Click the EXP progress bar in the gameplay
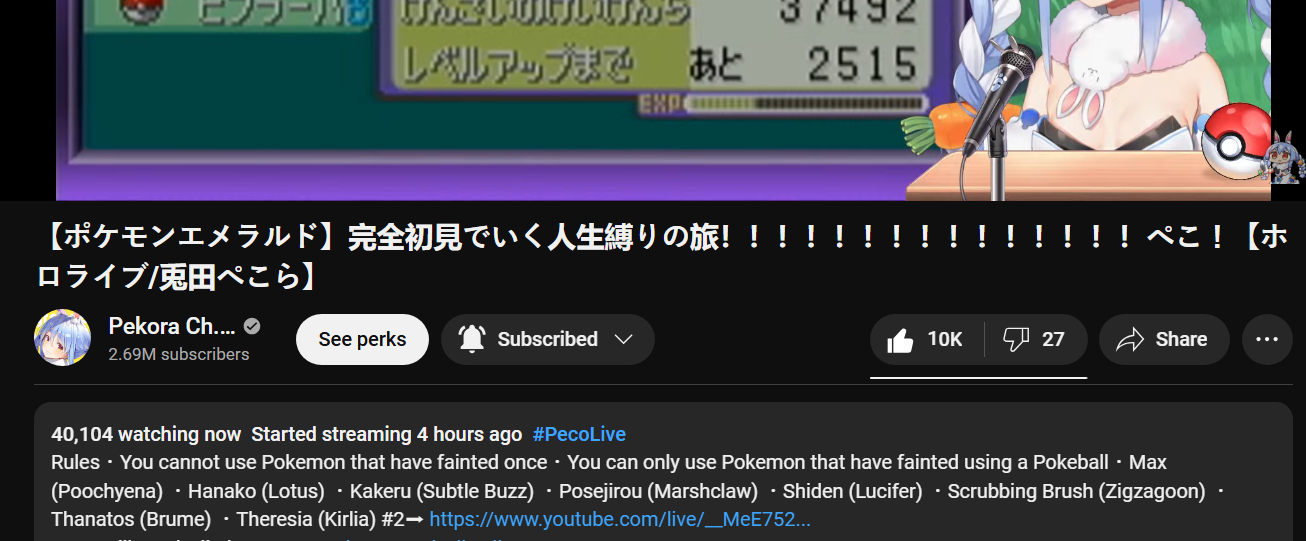This screenshot has width=1306, height=541. [x=799, y=103]
